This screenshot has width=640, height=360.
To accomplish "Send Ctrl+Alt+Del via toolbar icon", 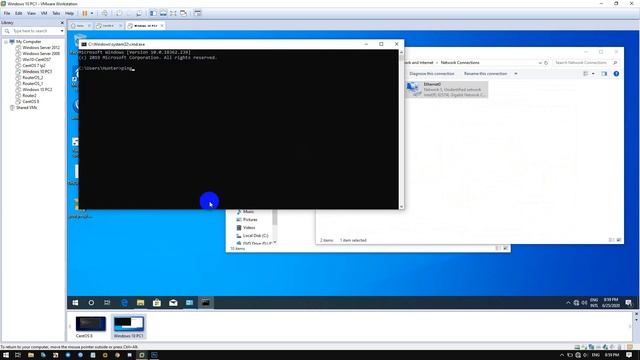I will [105, 13].
